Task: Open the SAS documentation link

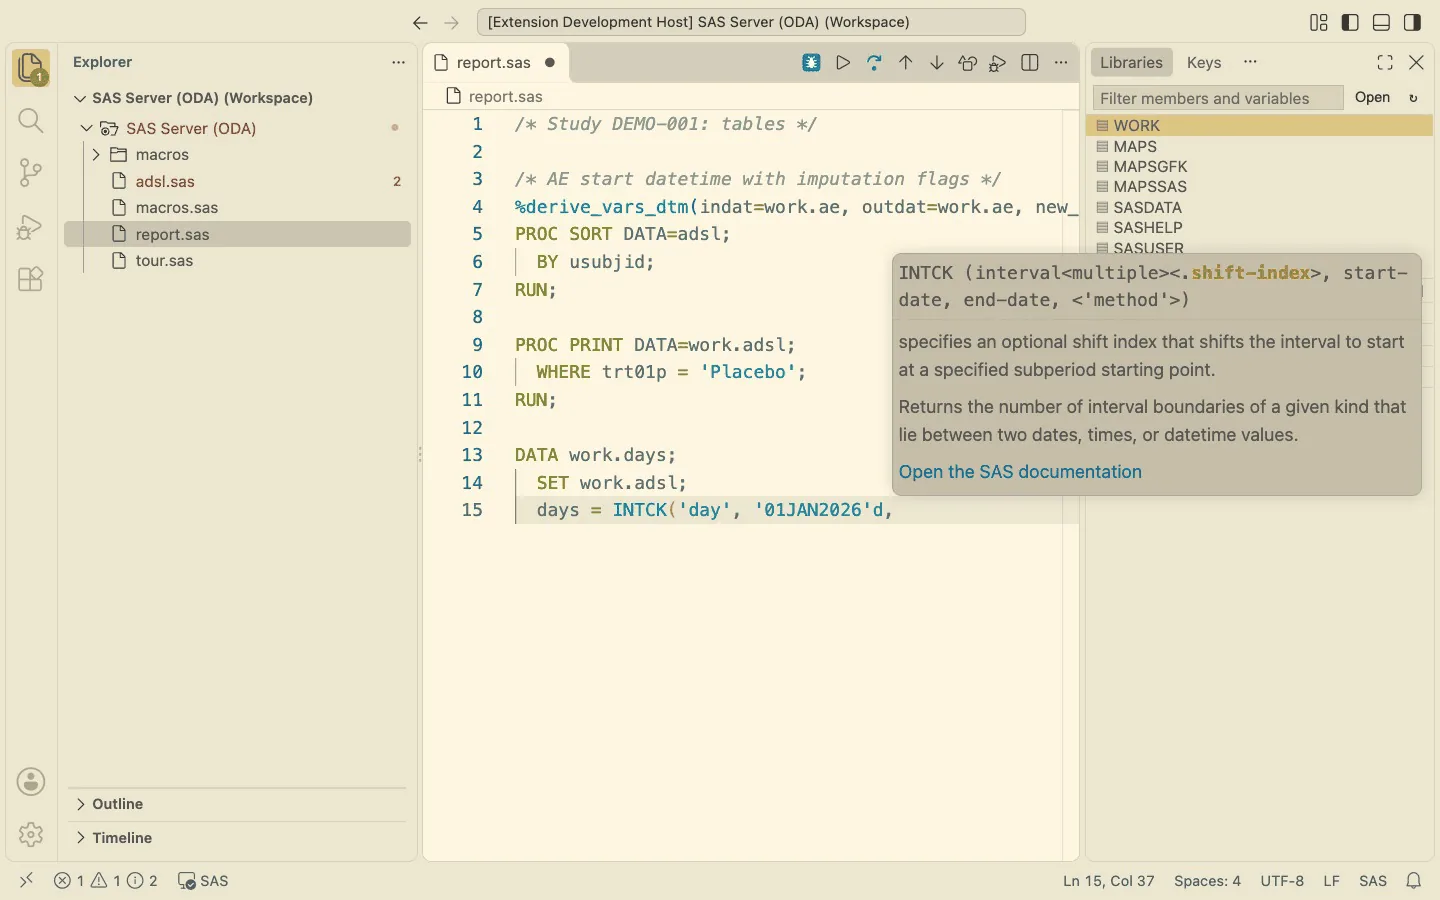Action: pos(1020,472)
